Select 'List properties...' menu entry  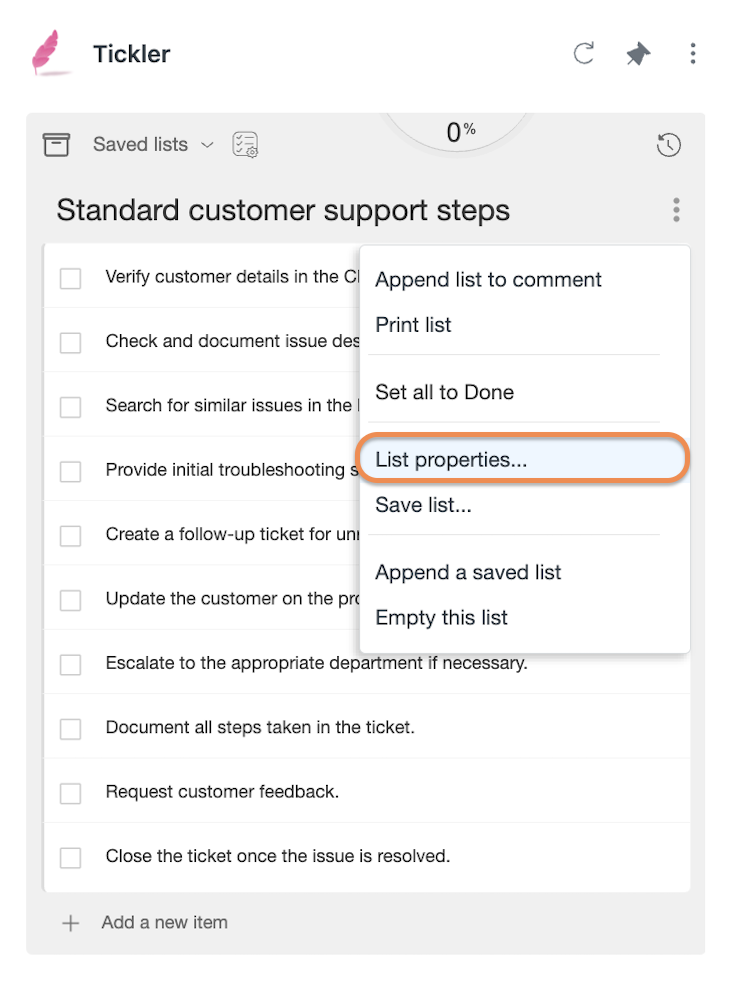click(x=522, y=459)
